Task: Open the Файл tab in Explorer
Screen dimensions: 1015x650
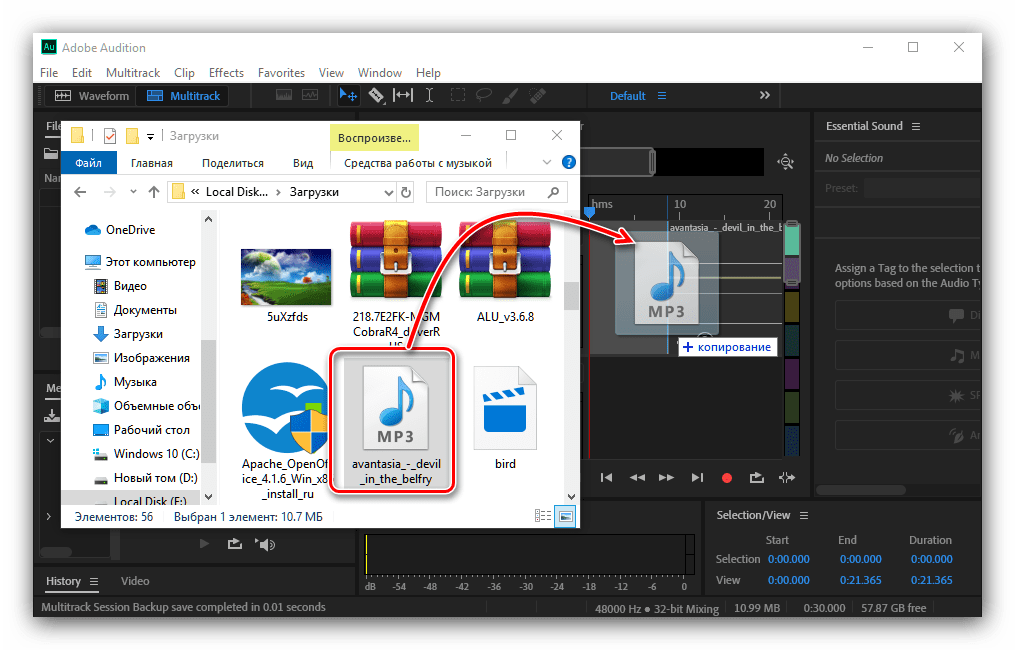Action: [x=88, y=163]
